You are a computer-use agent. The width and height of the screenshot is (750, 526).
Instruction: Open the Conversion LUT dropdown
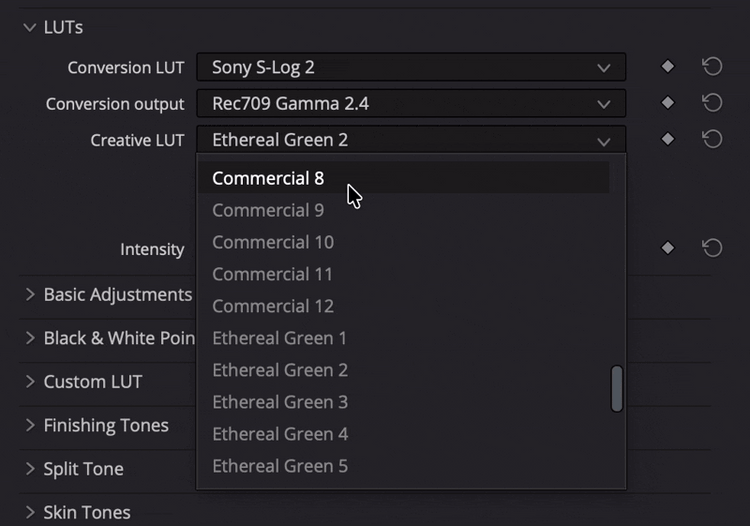[x=411, y=67]
